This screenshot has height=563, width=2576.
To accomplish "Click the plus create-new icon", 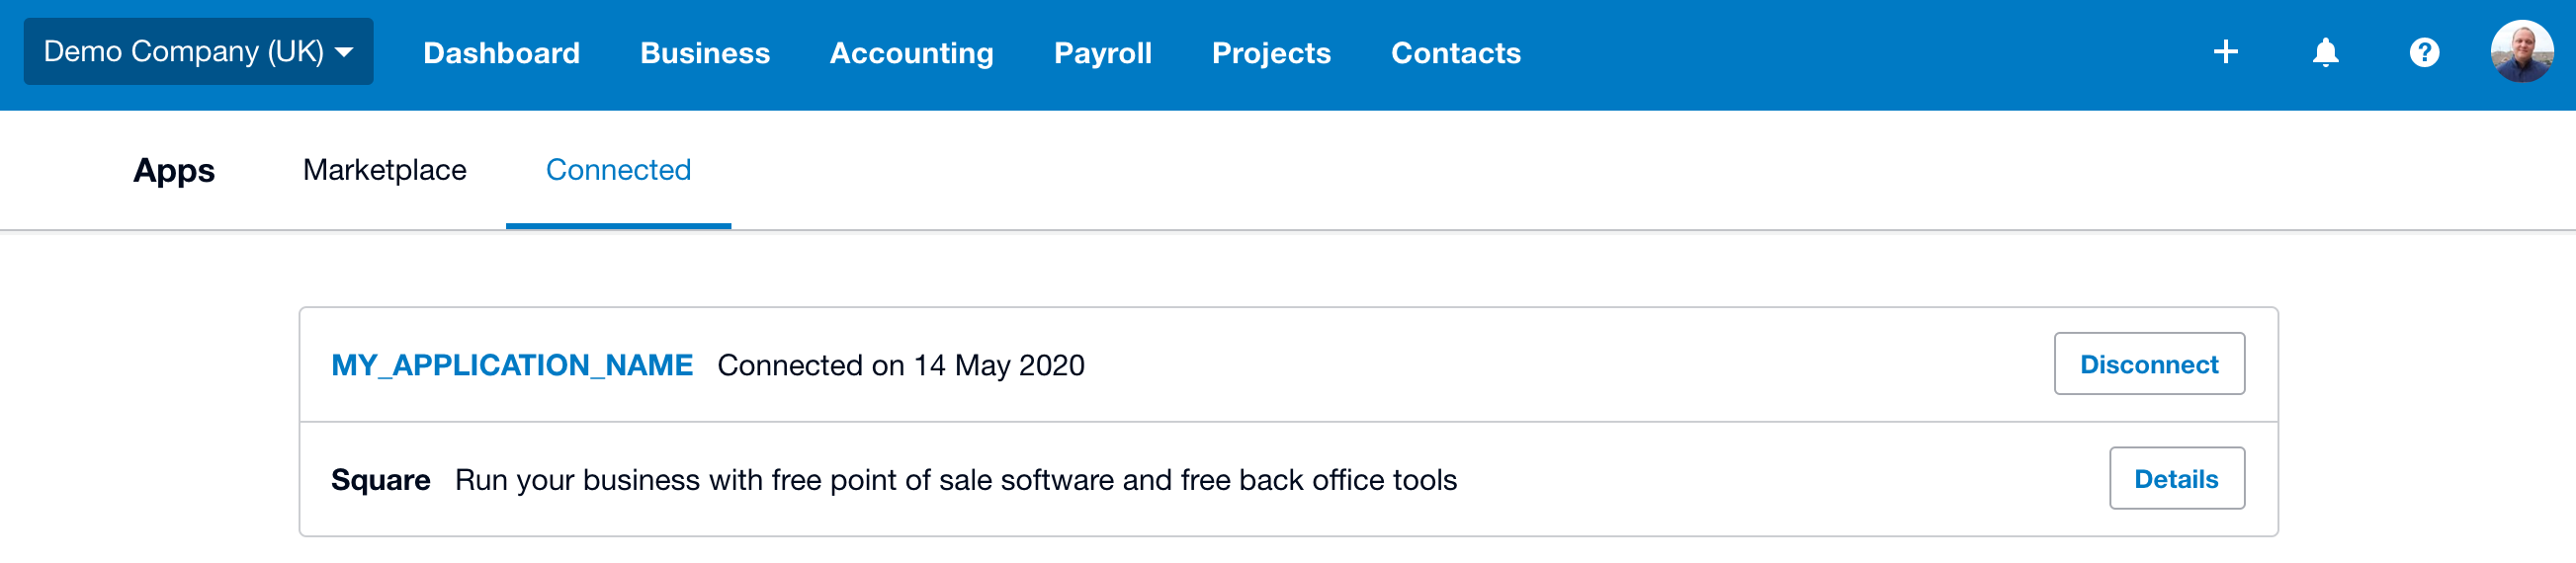I will point(2225,52).
